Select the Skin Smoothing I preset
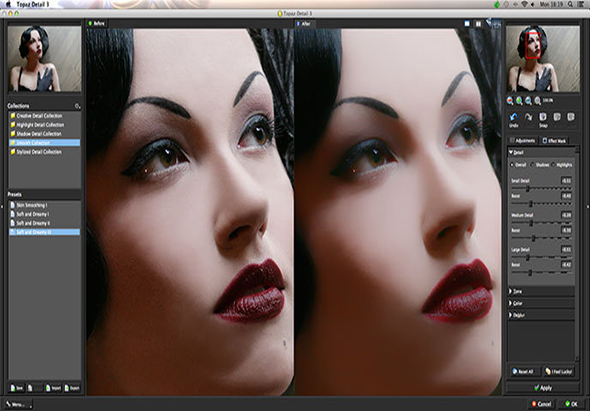The image size is (590, 411). [44, 205]
